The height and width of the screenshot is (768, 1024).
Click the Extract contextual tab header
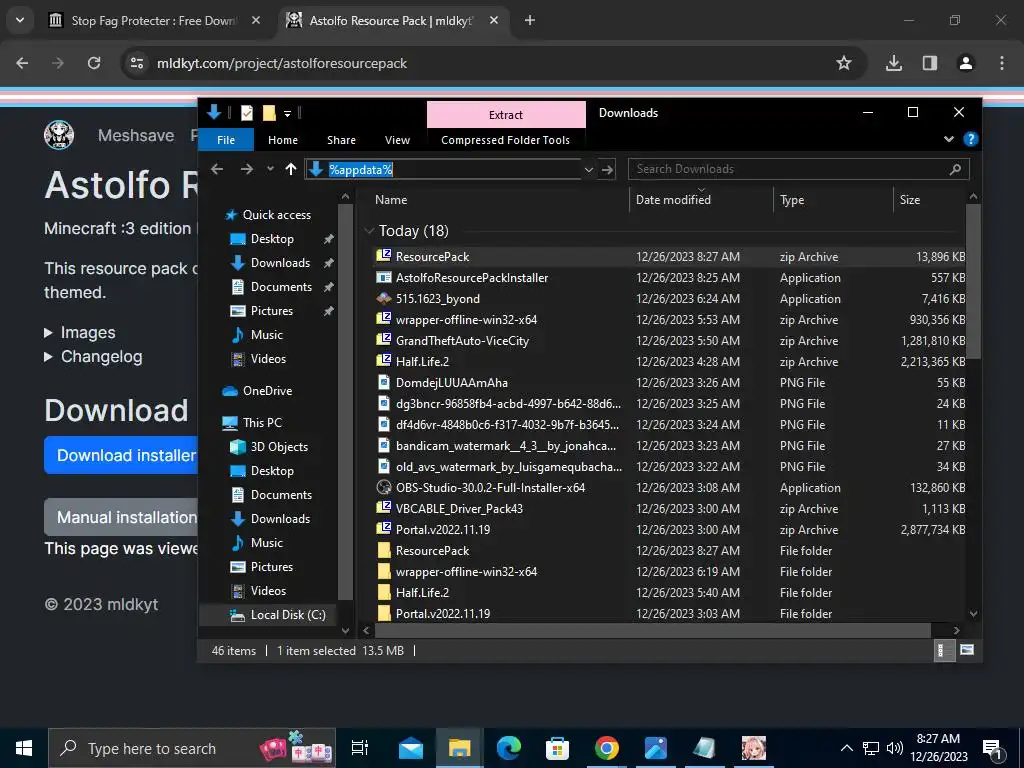[506, 114]
